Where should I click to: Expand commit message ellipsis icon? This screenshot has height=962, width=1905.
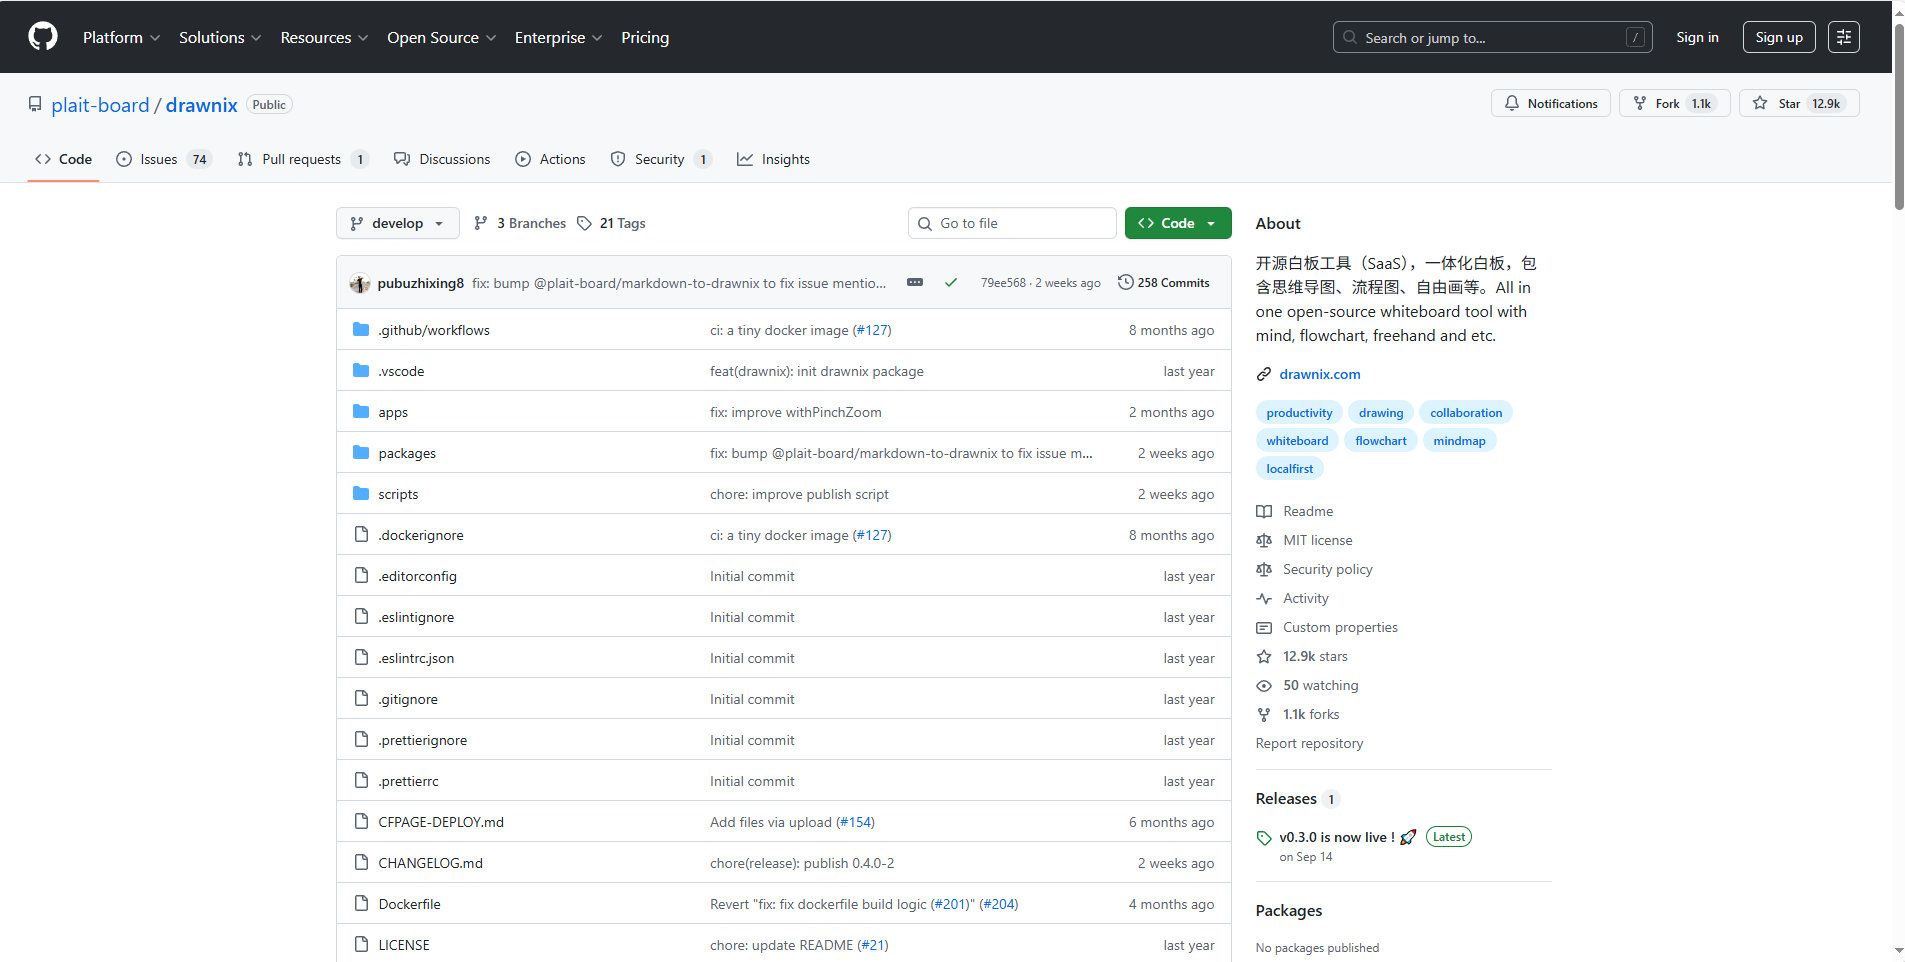(914, 283)
